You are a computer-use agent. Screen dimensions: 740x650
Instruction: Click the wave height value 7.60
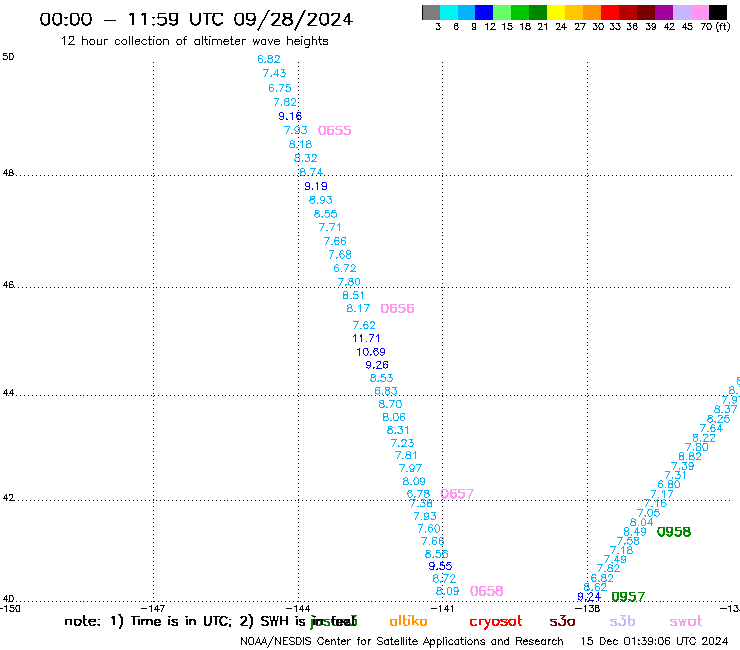click(429, 529)
